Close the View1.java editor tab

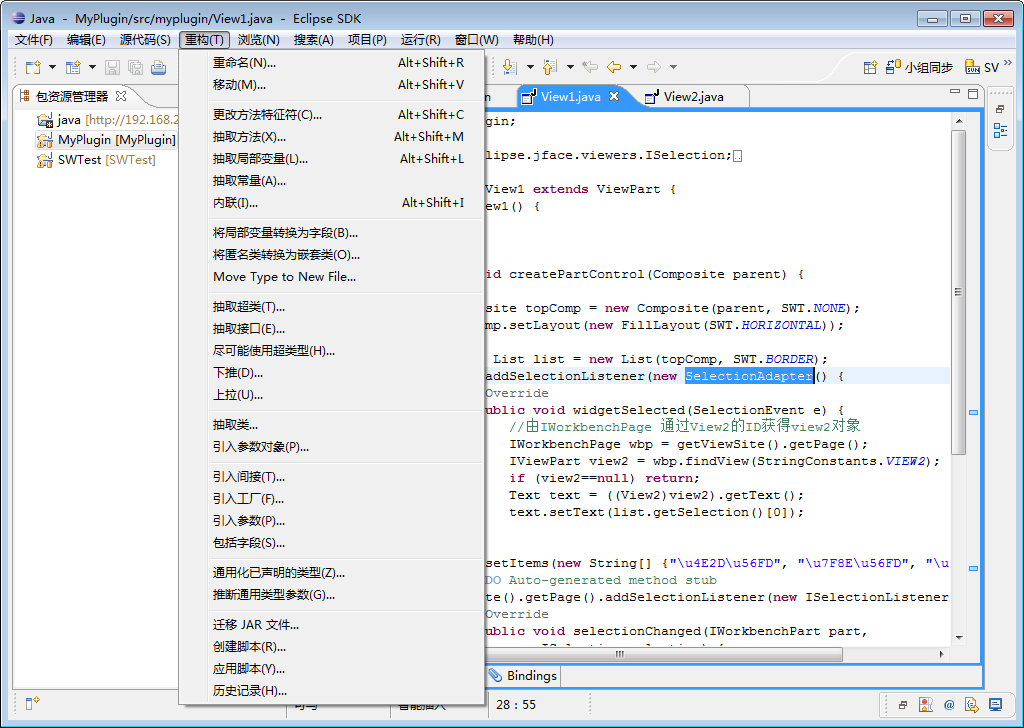[614, 96]
